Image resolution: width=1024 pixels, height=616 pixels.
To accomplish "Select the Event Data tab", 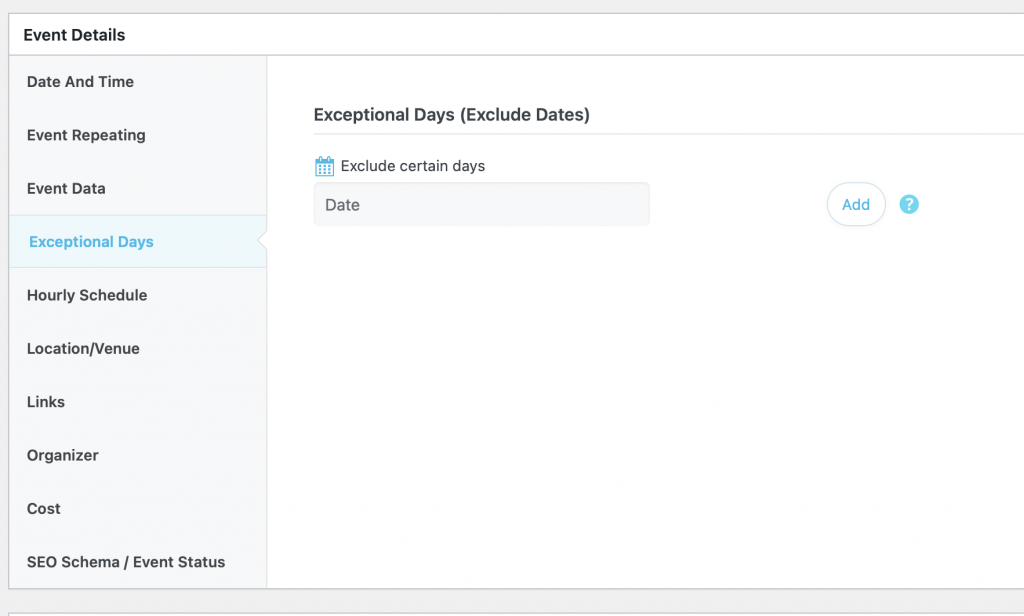I will pos(66,188).
